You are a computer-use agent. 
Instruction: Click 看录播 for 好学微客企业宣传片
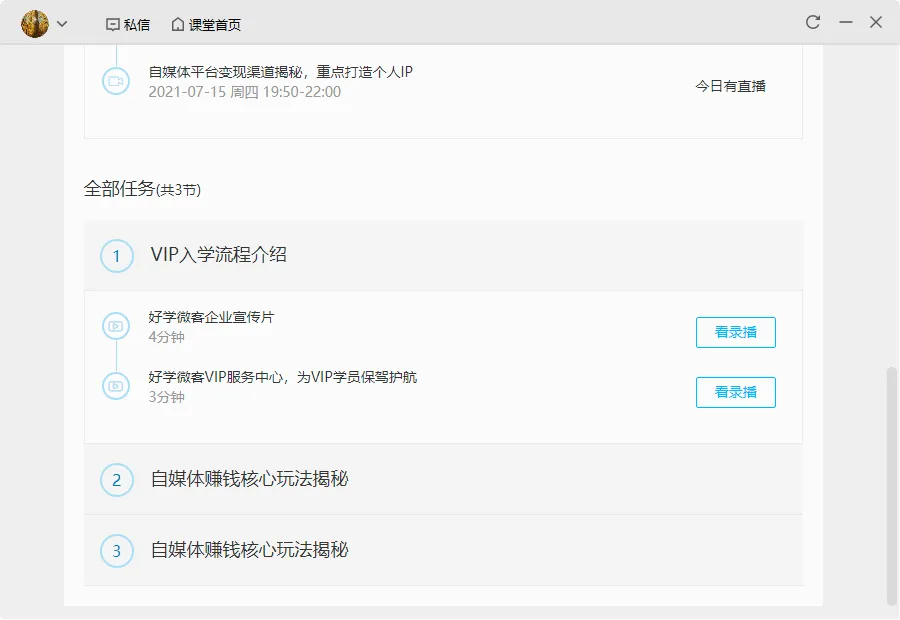736,332
